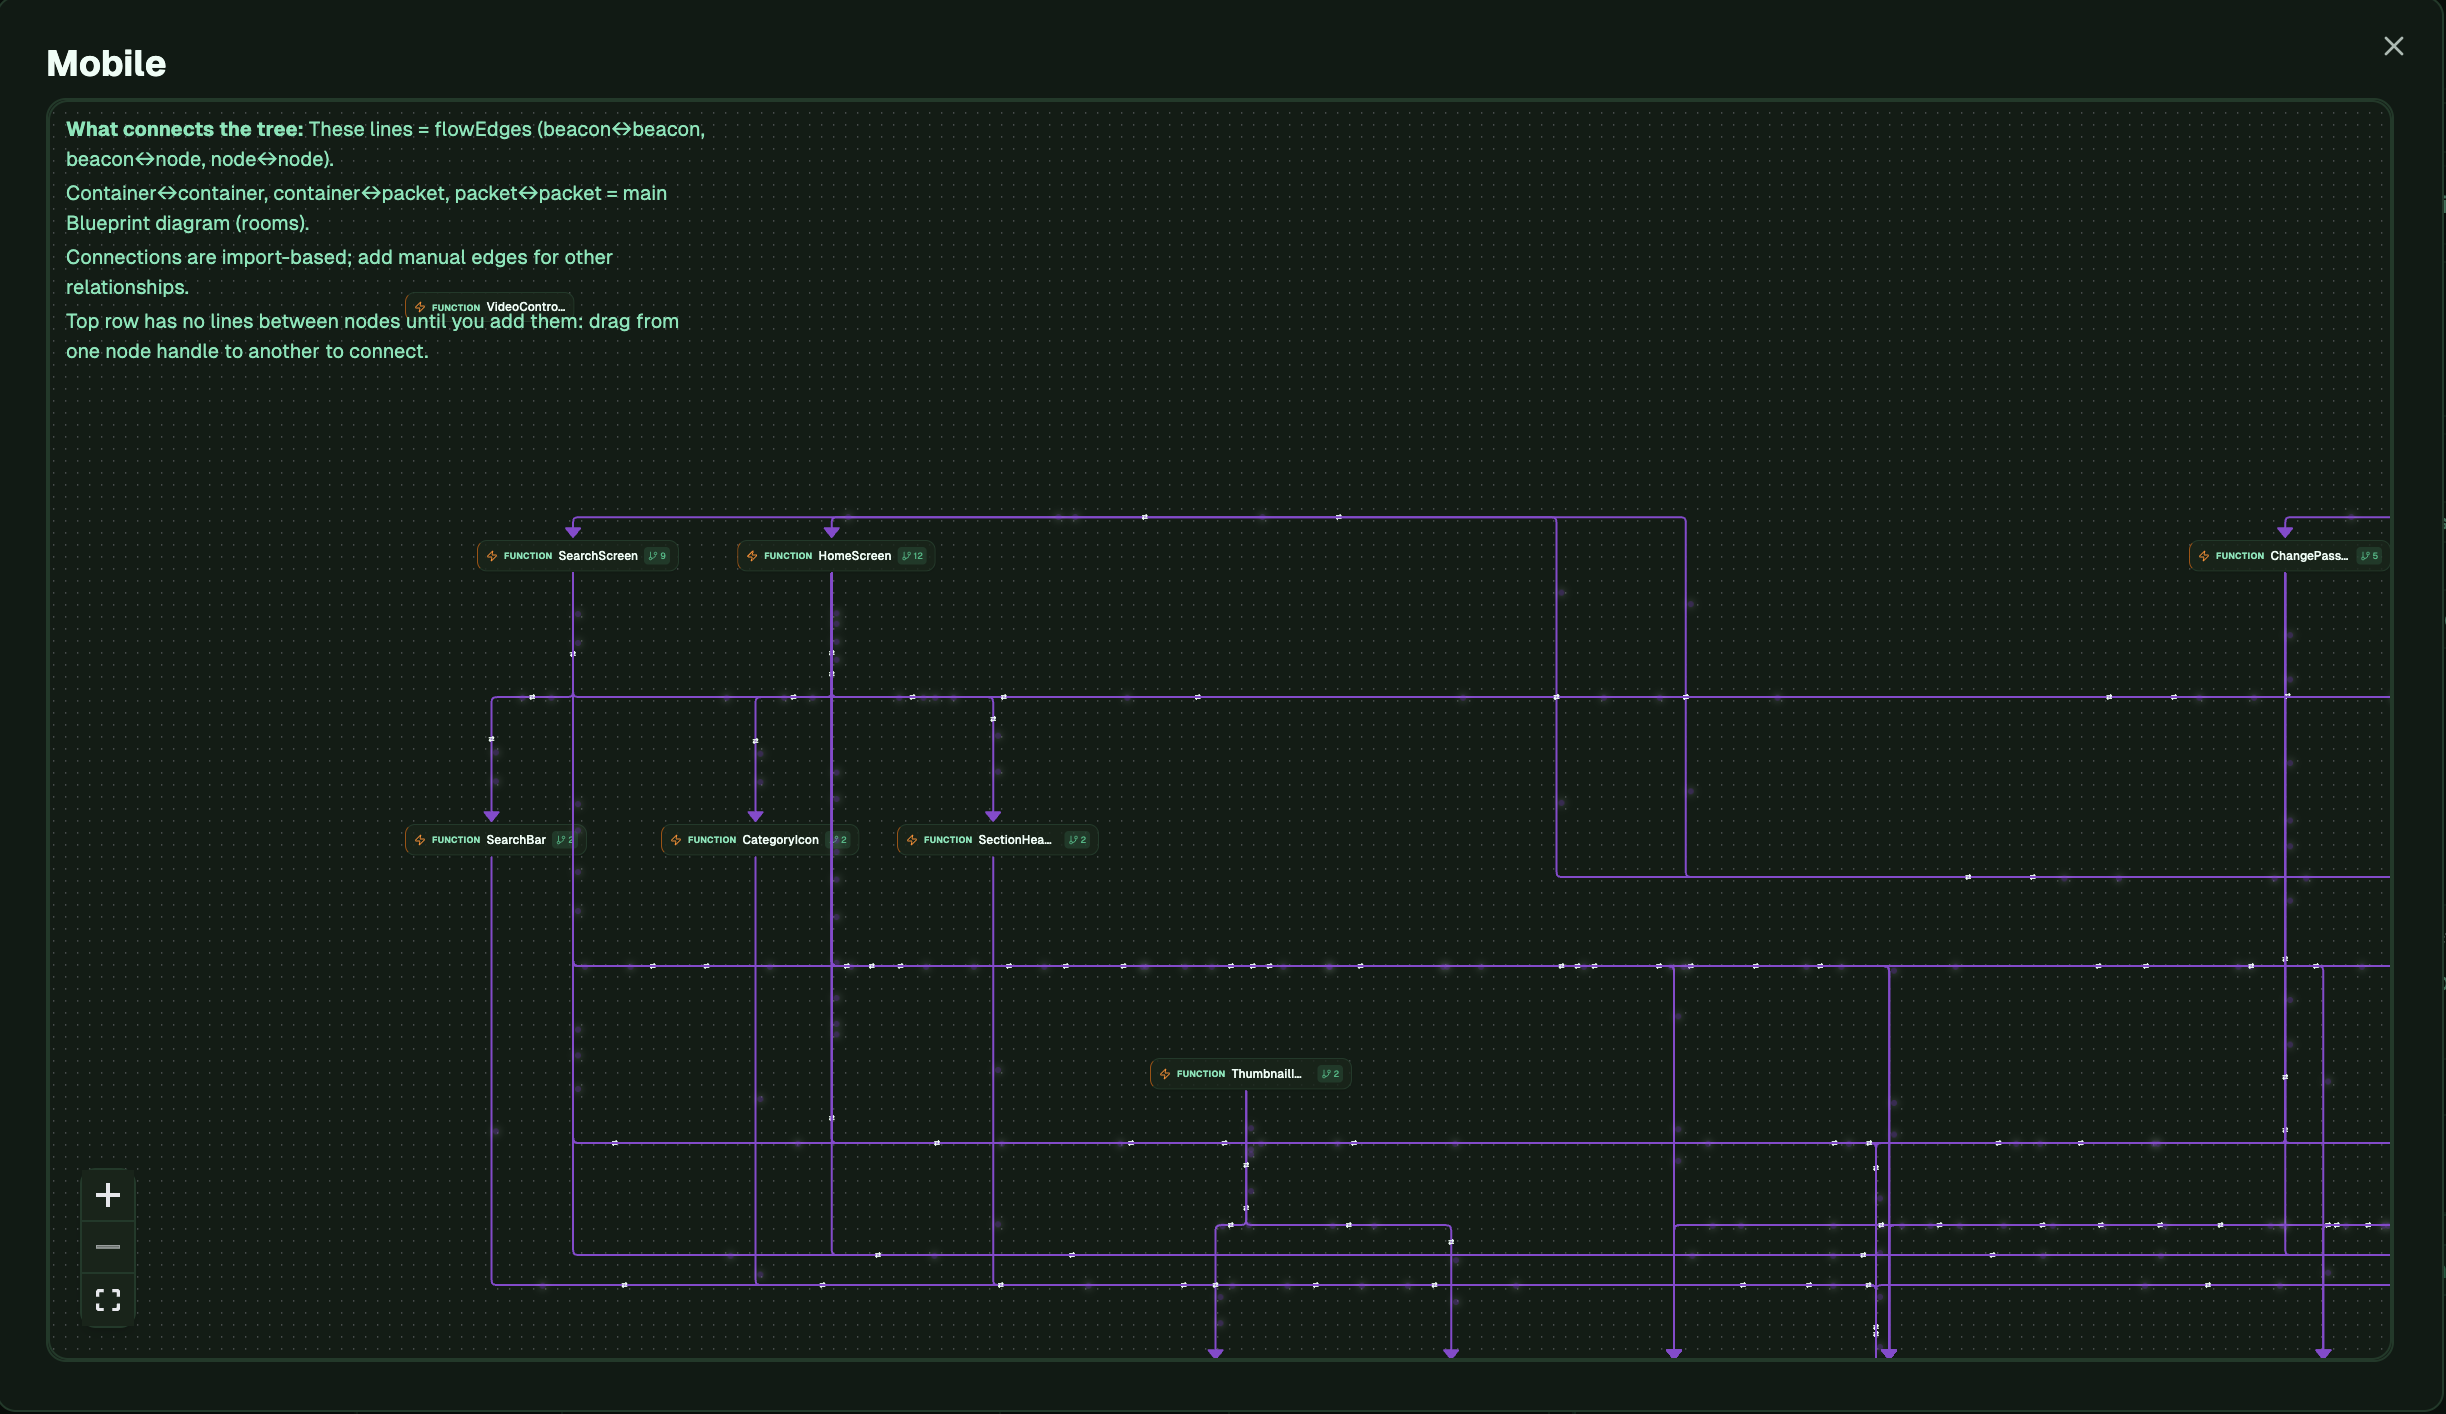Click the fit-view icon below the zoom controls
Screen dimensions: 2446x1414
coord(107,1300)
